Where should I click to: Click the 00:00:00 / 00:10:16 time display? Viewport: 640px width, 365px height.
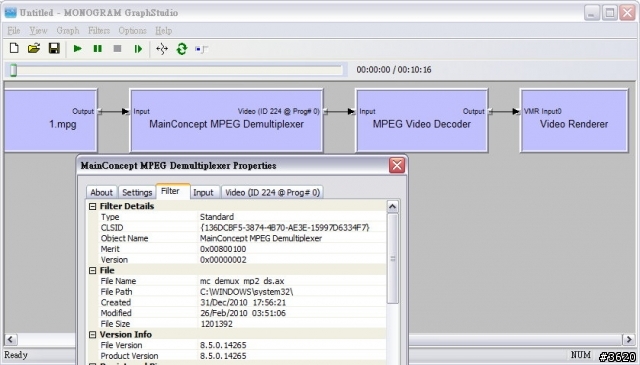(394, 70)
